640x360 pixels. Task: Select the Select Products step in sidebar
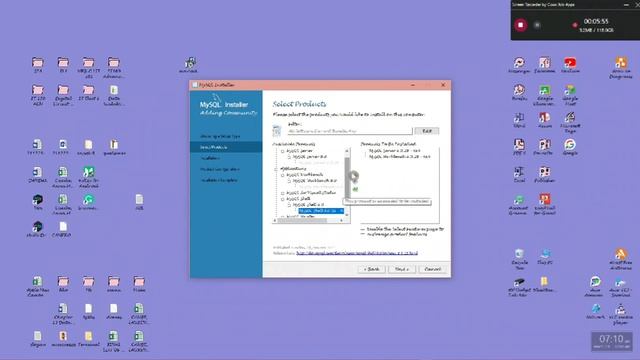click(226, 147)
